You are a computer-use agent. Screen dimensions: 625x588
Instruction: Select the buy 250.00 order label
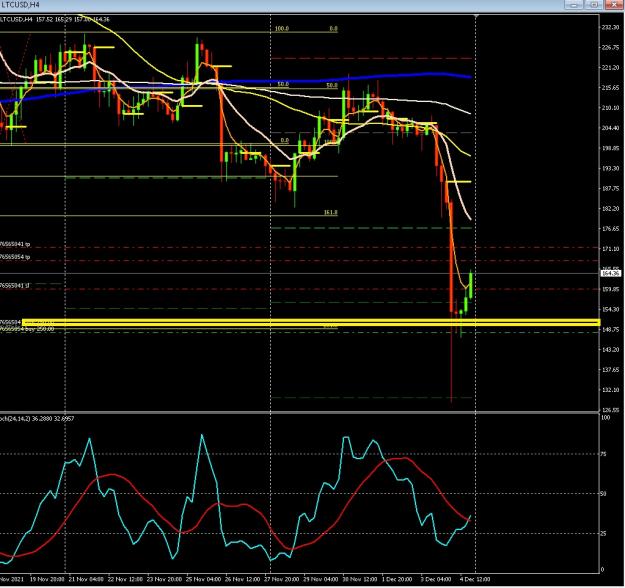[x=27, y=329]
